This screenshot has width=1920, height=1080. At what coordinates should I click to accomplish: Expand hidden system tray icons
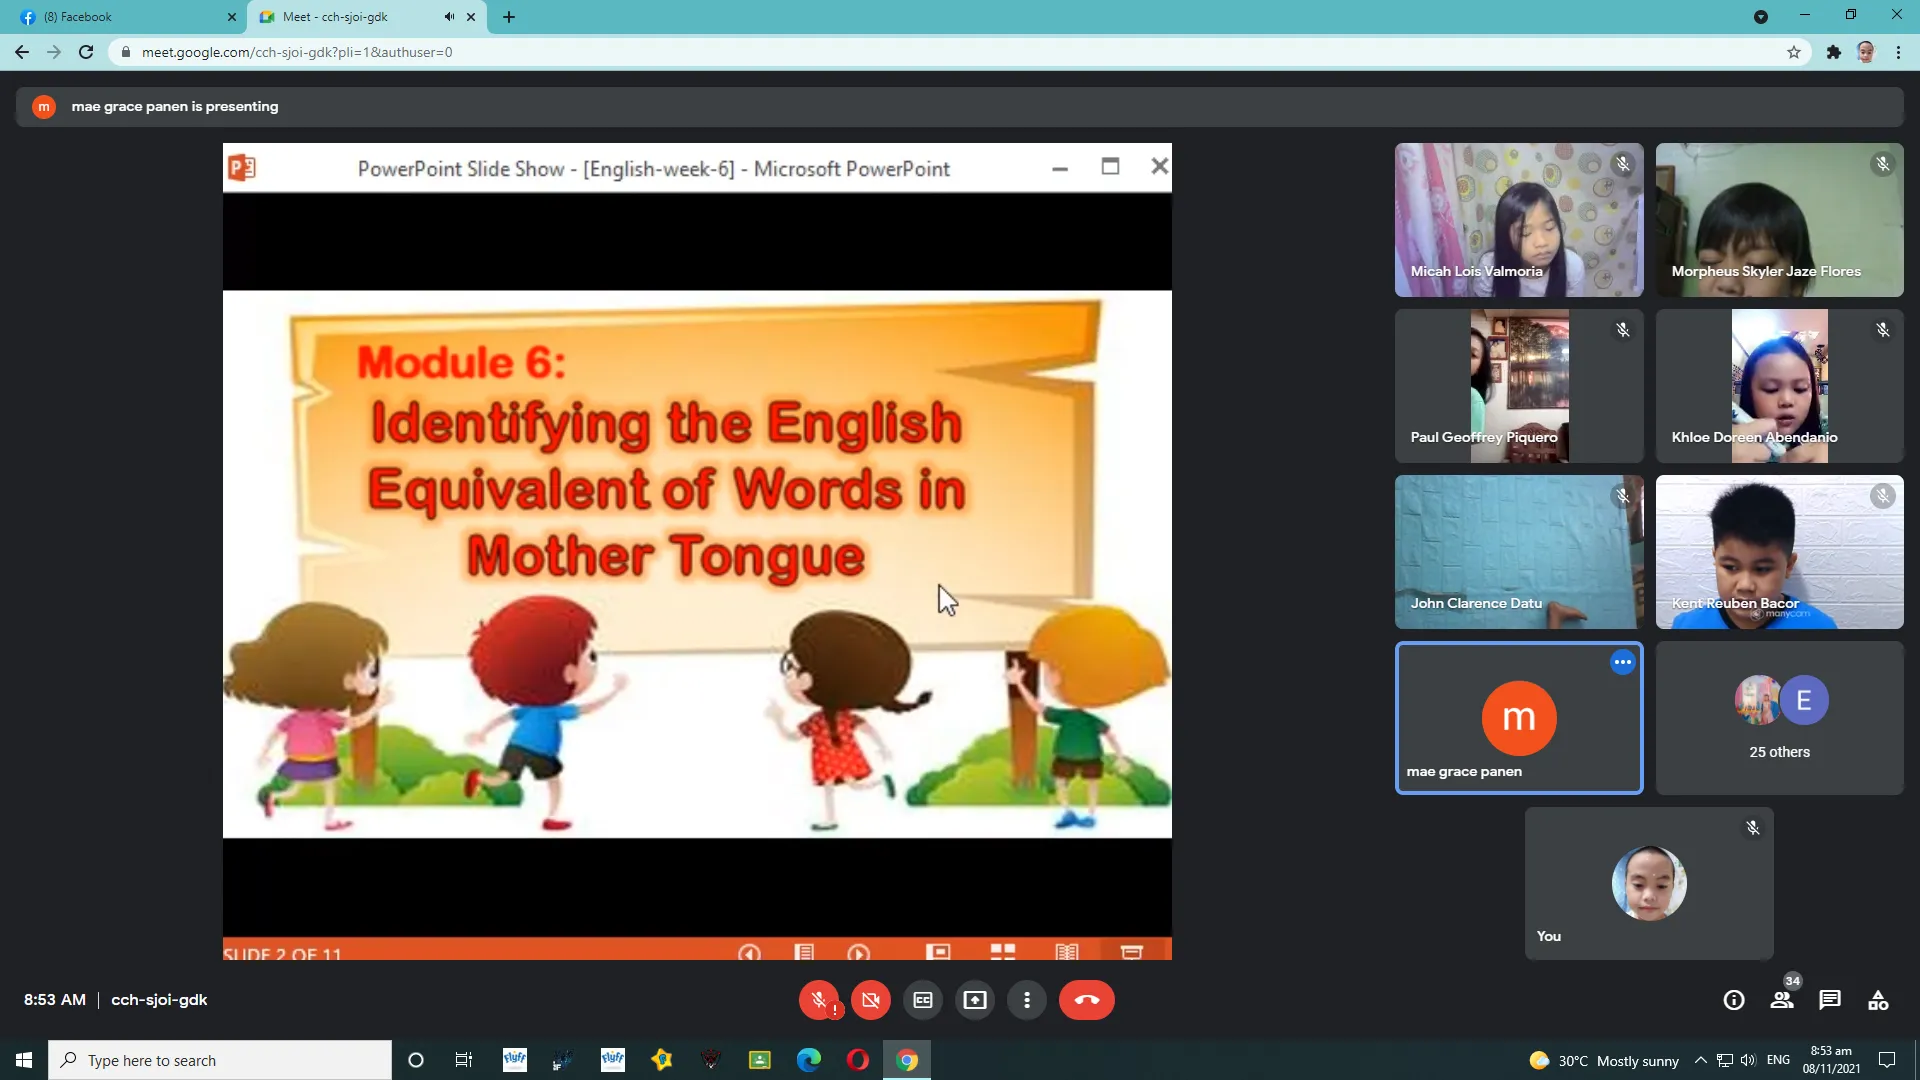pos(1700,1060)
